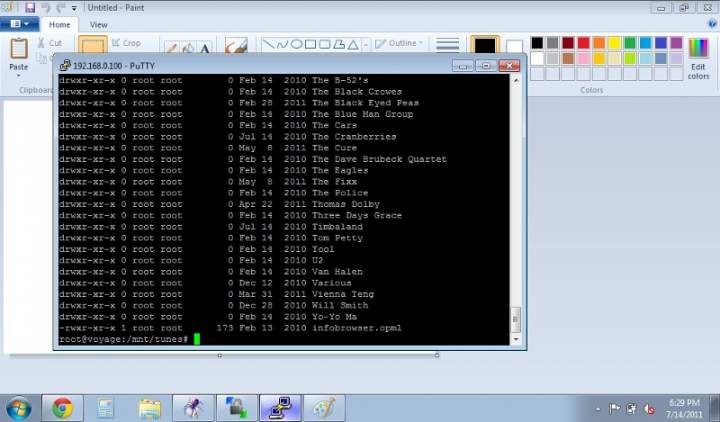Click 'Yo-Yo Ma' directory line in PuTTY
Screen dimensions: 720x422
[208, 317]
